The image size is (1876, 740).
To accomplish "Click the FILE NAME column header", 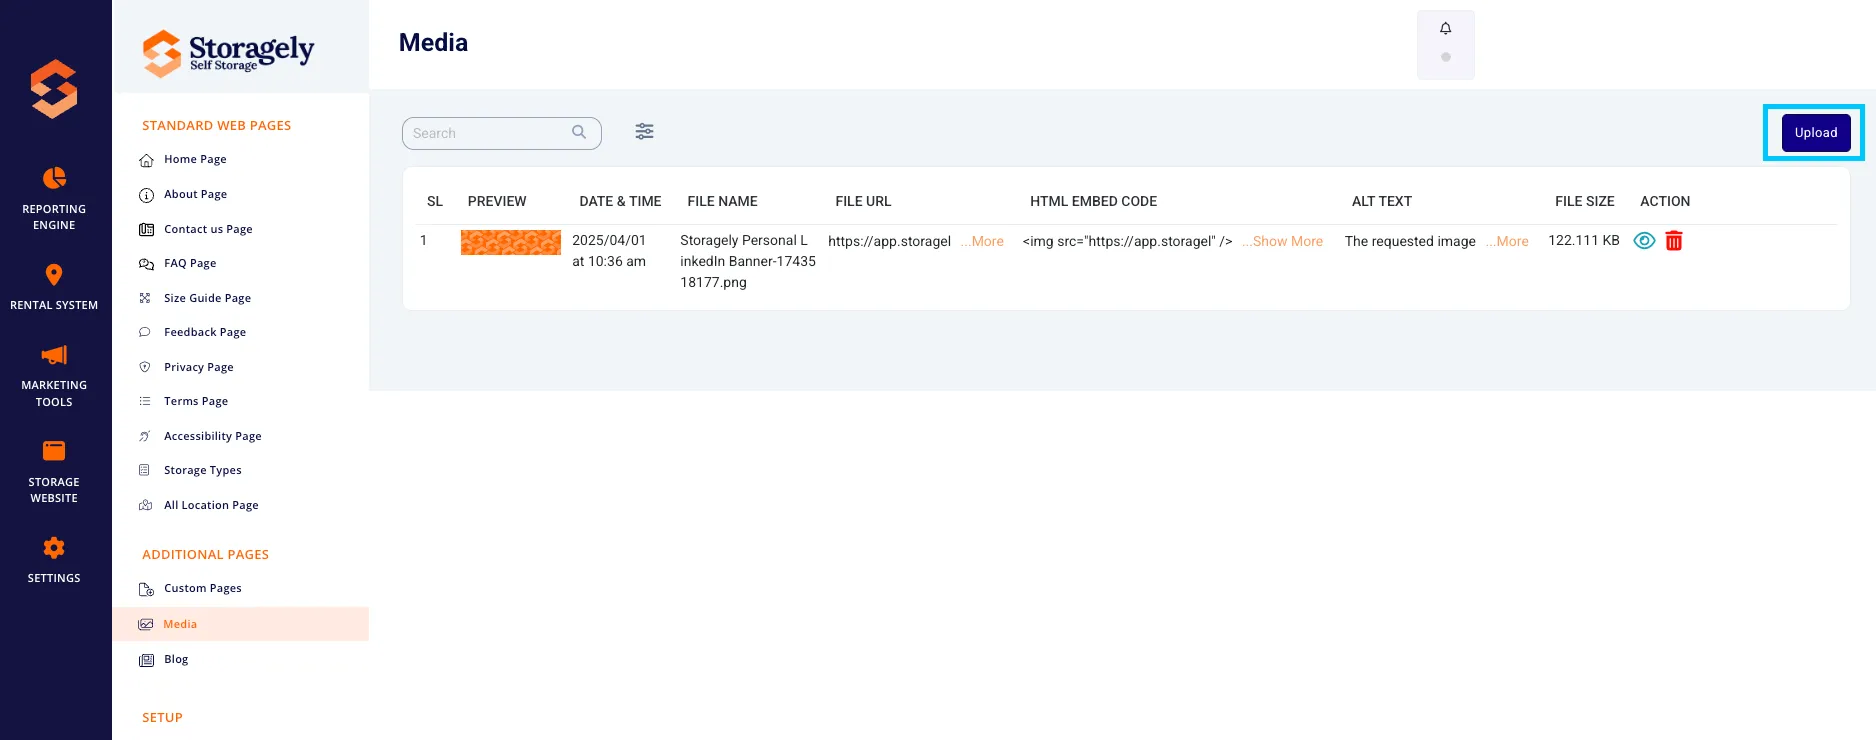I will [x=722, y=201].
